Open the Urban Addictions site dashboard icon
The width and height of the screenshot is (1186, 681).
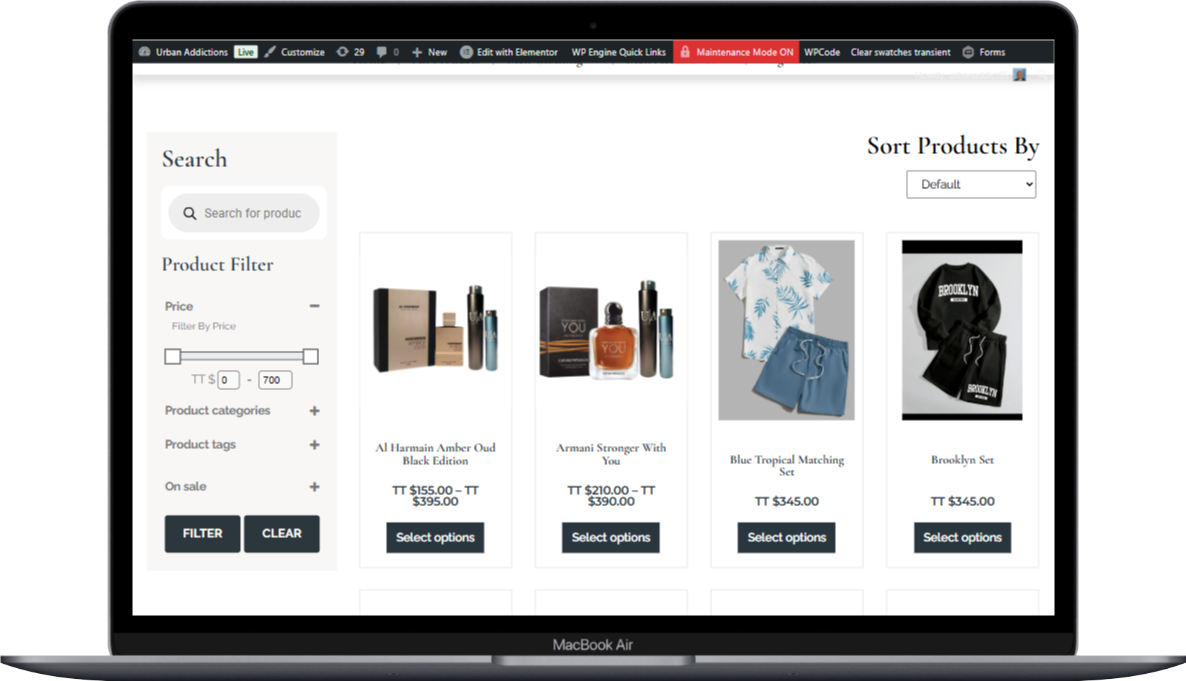[144, 52]
